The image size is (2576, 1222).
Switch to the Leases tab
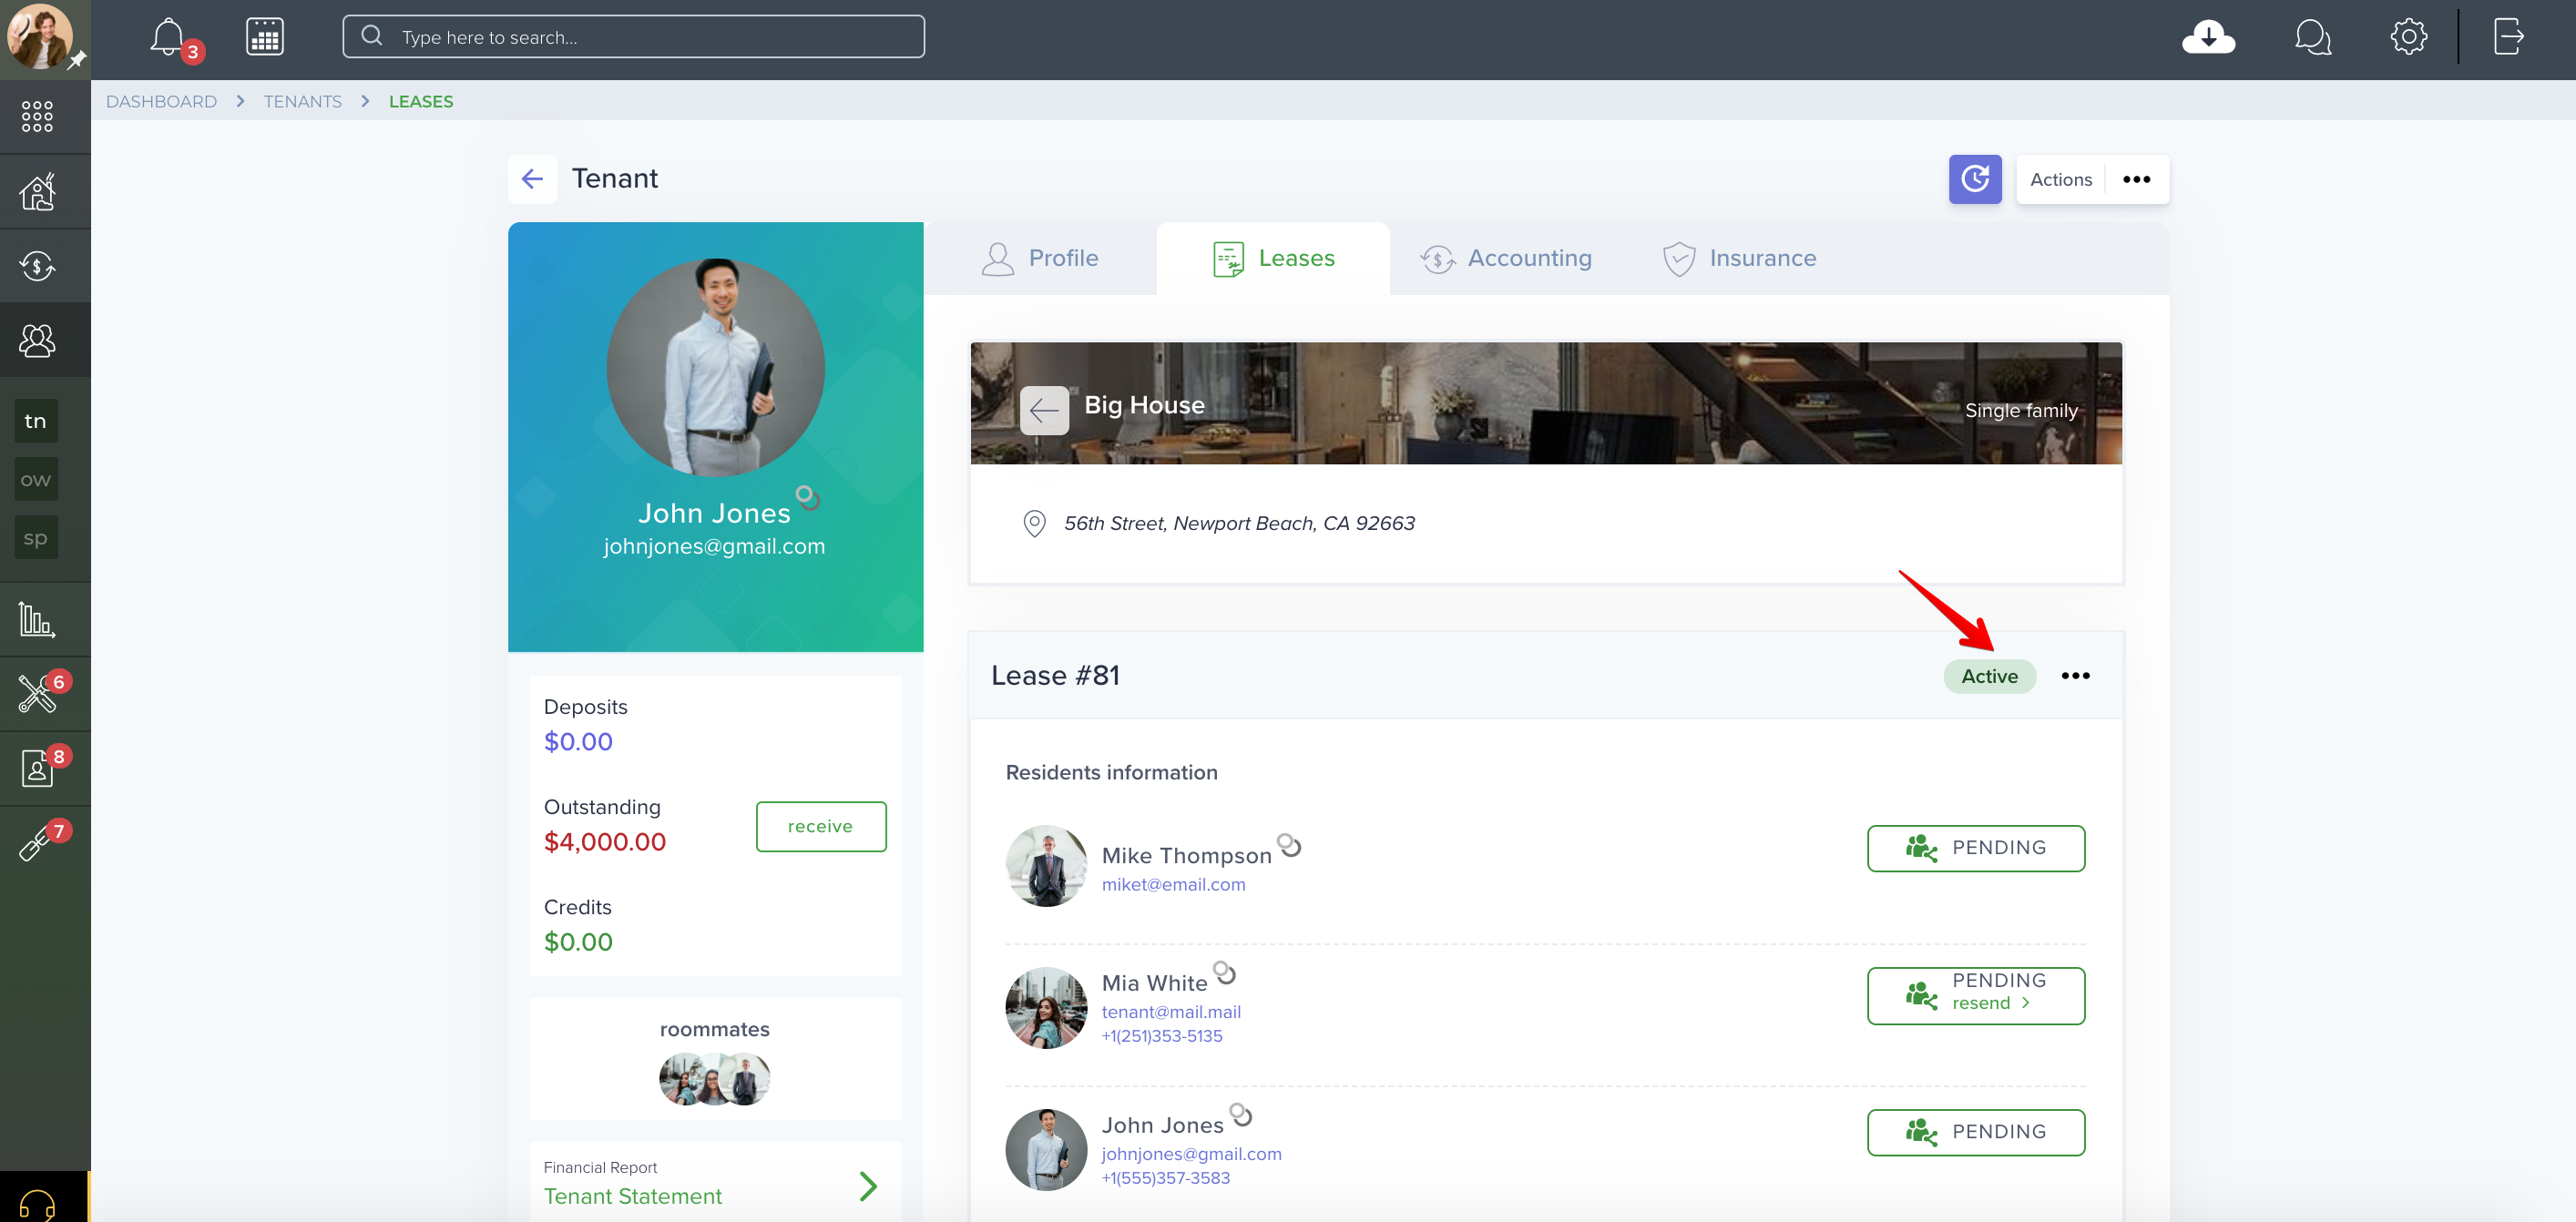pyautogui.click(x=1273, y=258)
